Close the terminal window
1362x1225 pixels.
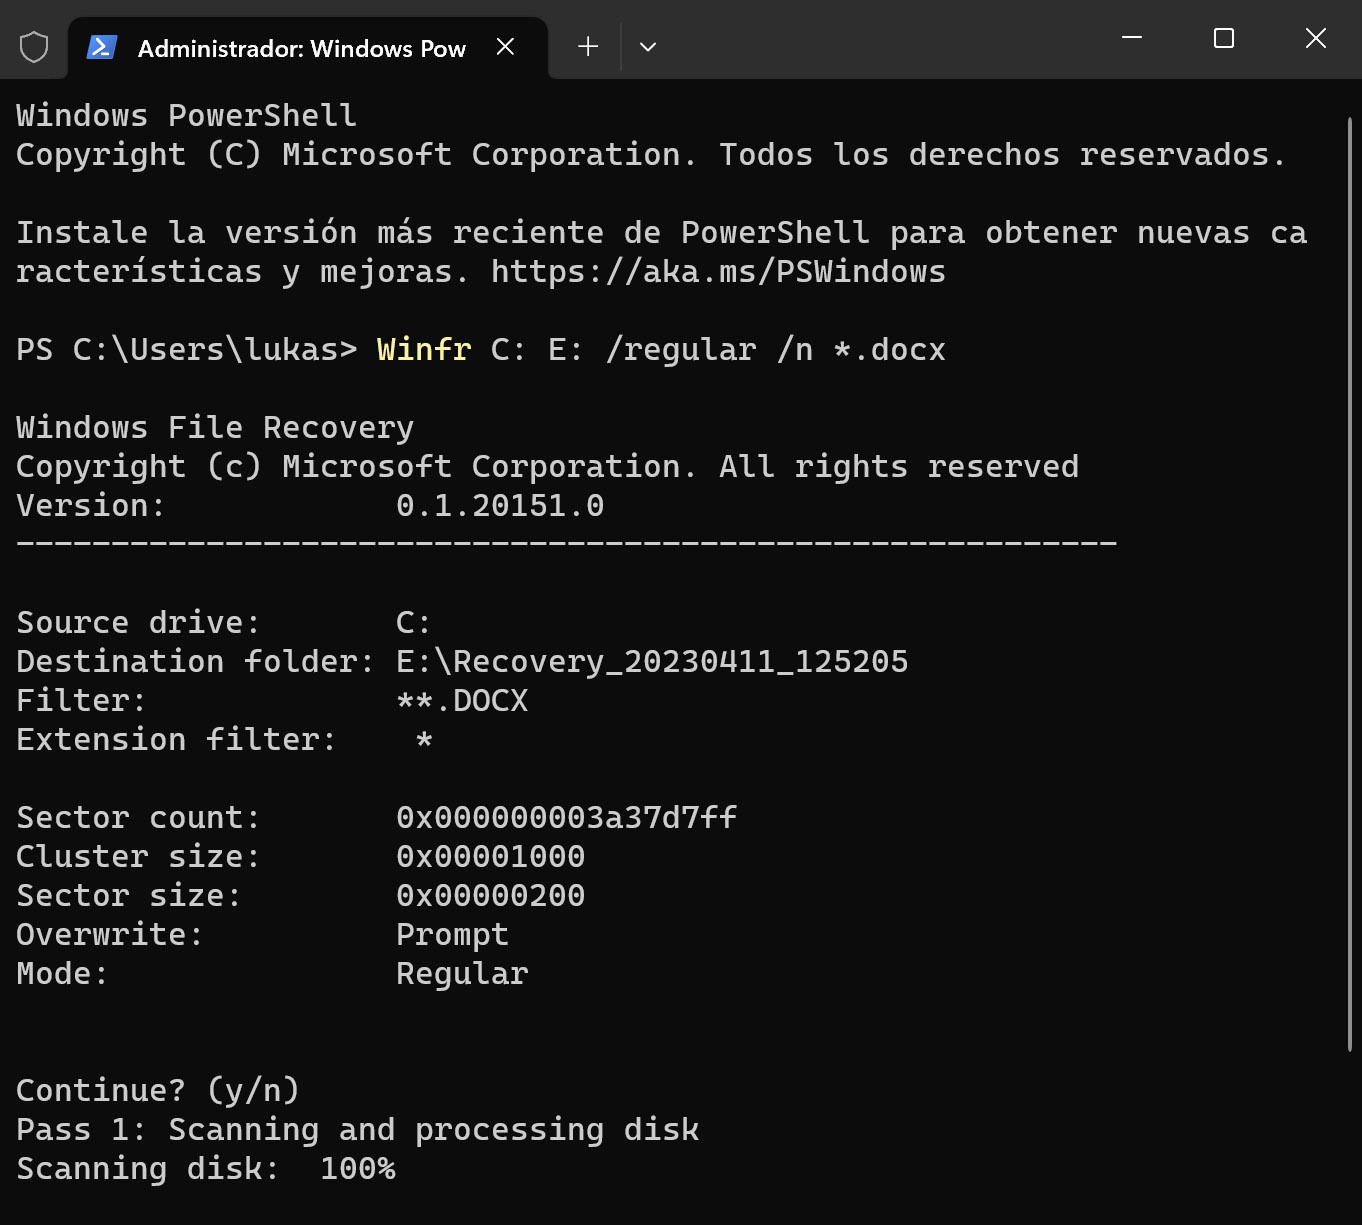click(x=1316, y=38)
